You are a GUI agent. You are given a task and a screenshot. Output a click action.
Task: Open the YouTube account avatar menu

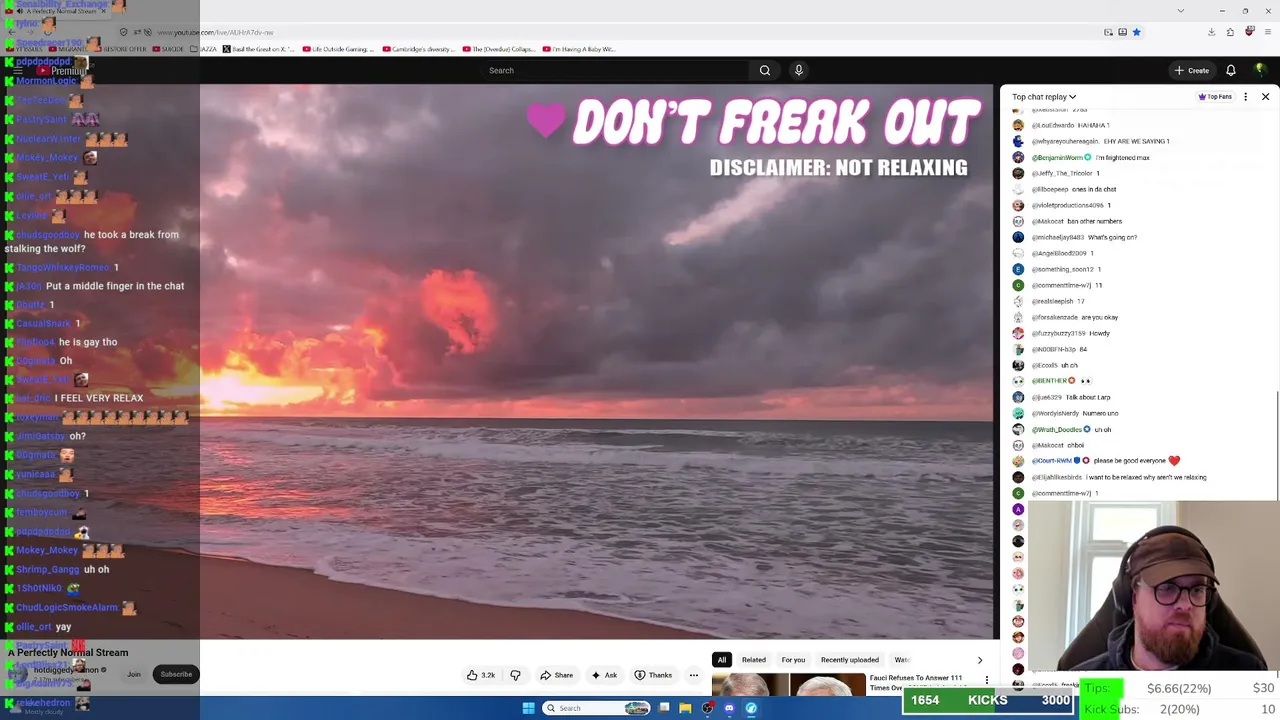(x=1260, y=70)
